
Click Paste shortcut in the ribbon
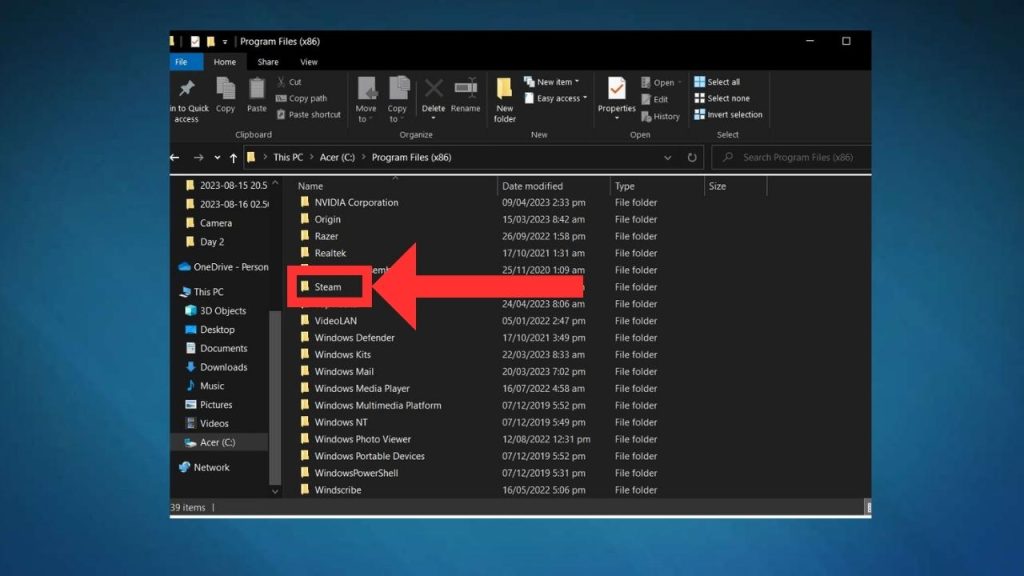click(308, 115)
